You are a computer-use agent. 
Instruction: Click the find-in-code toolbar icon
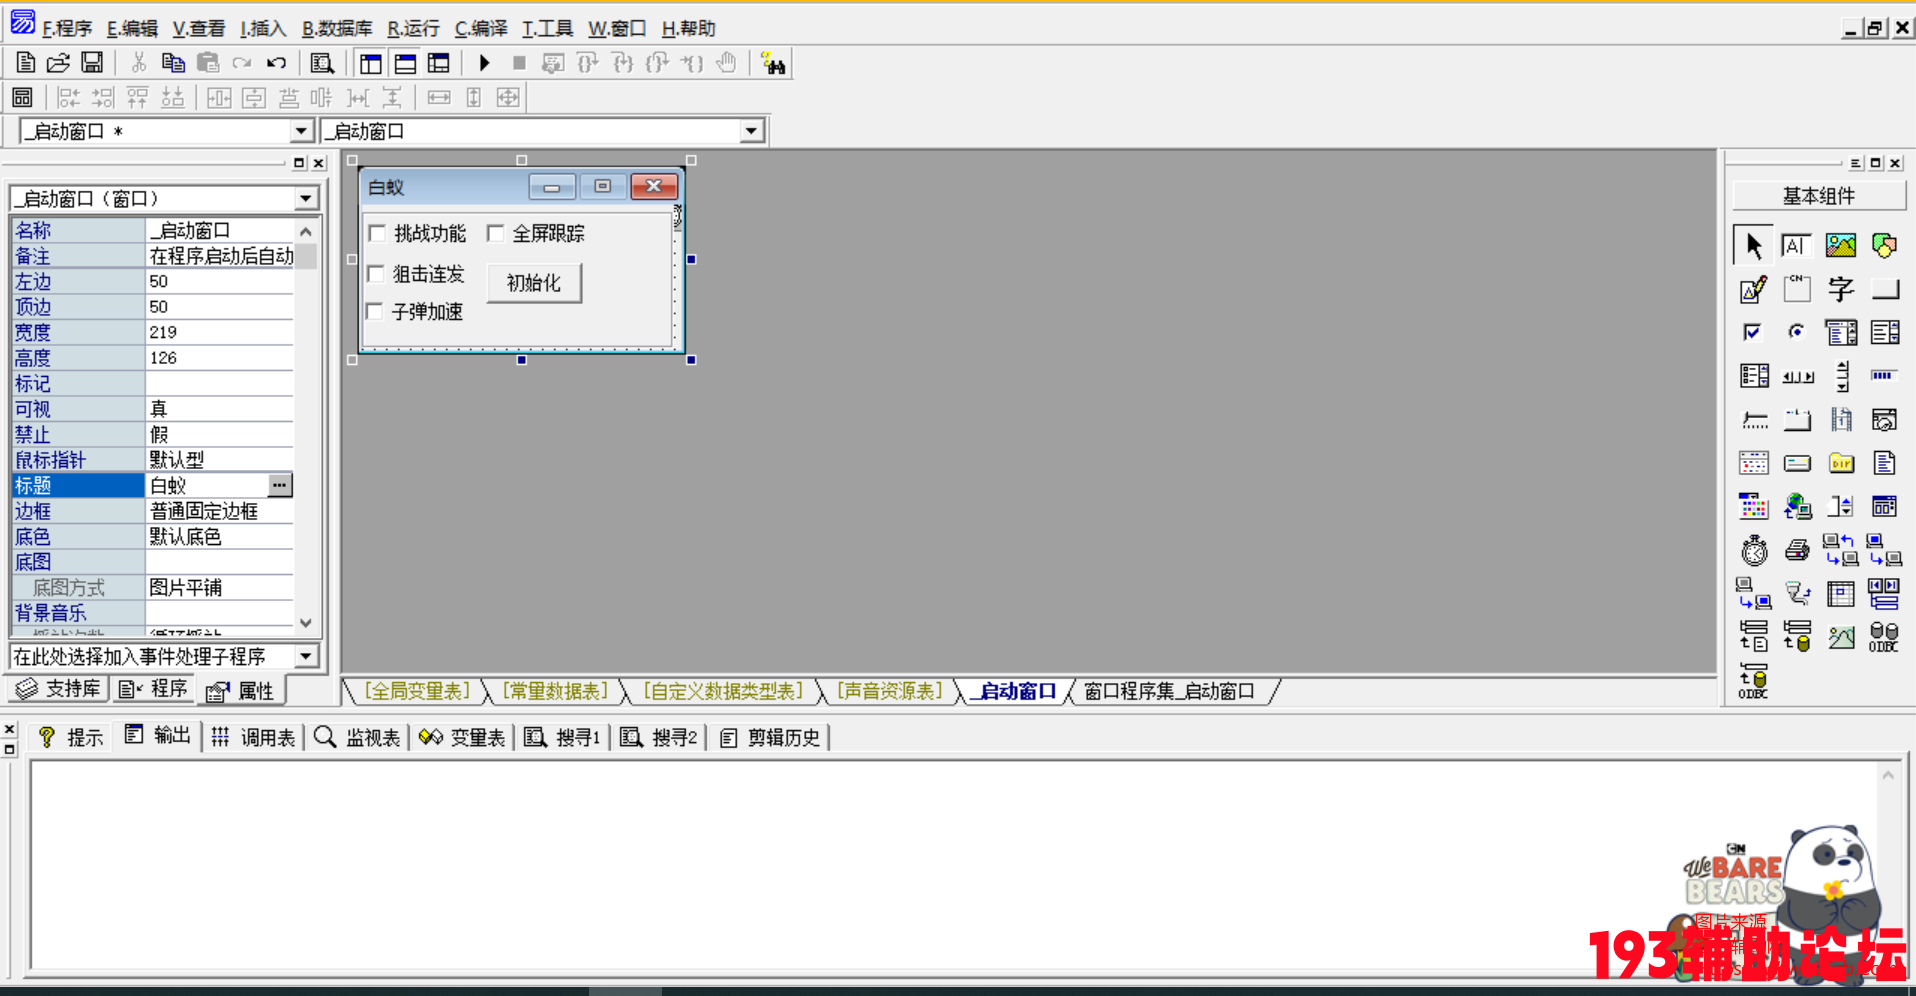coord(322,63)
